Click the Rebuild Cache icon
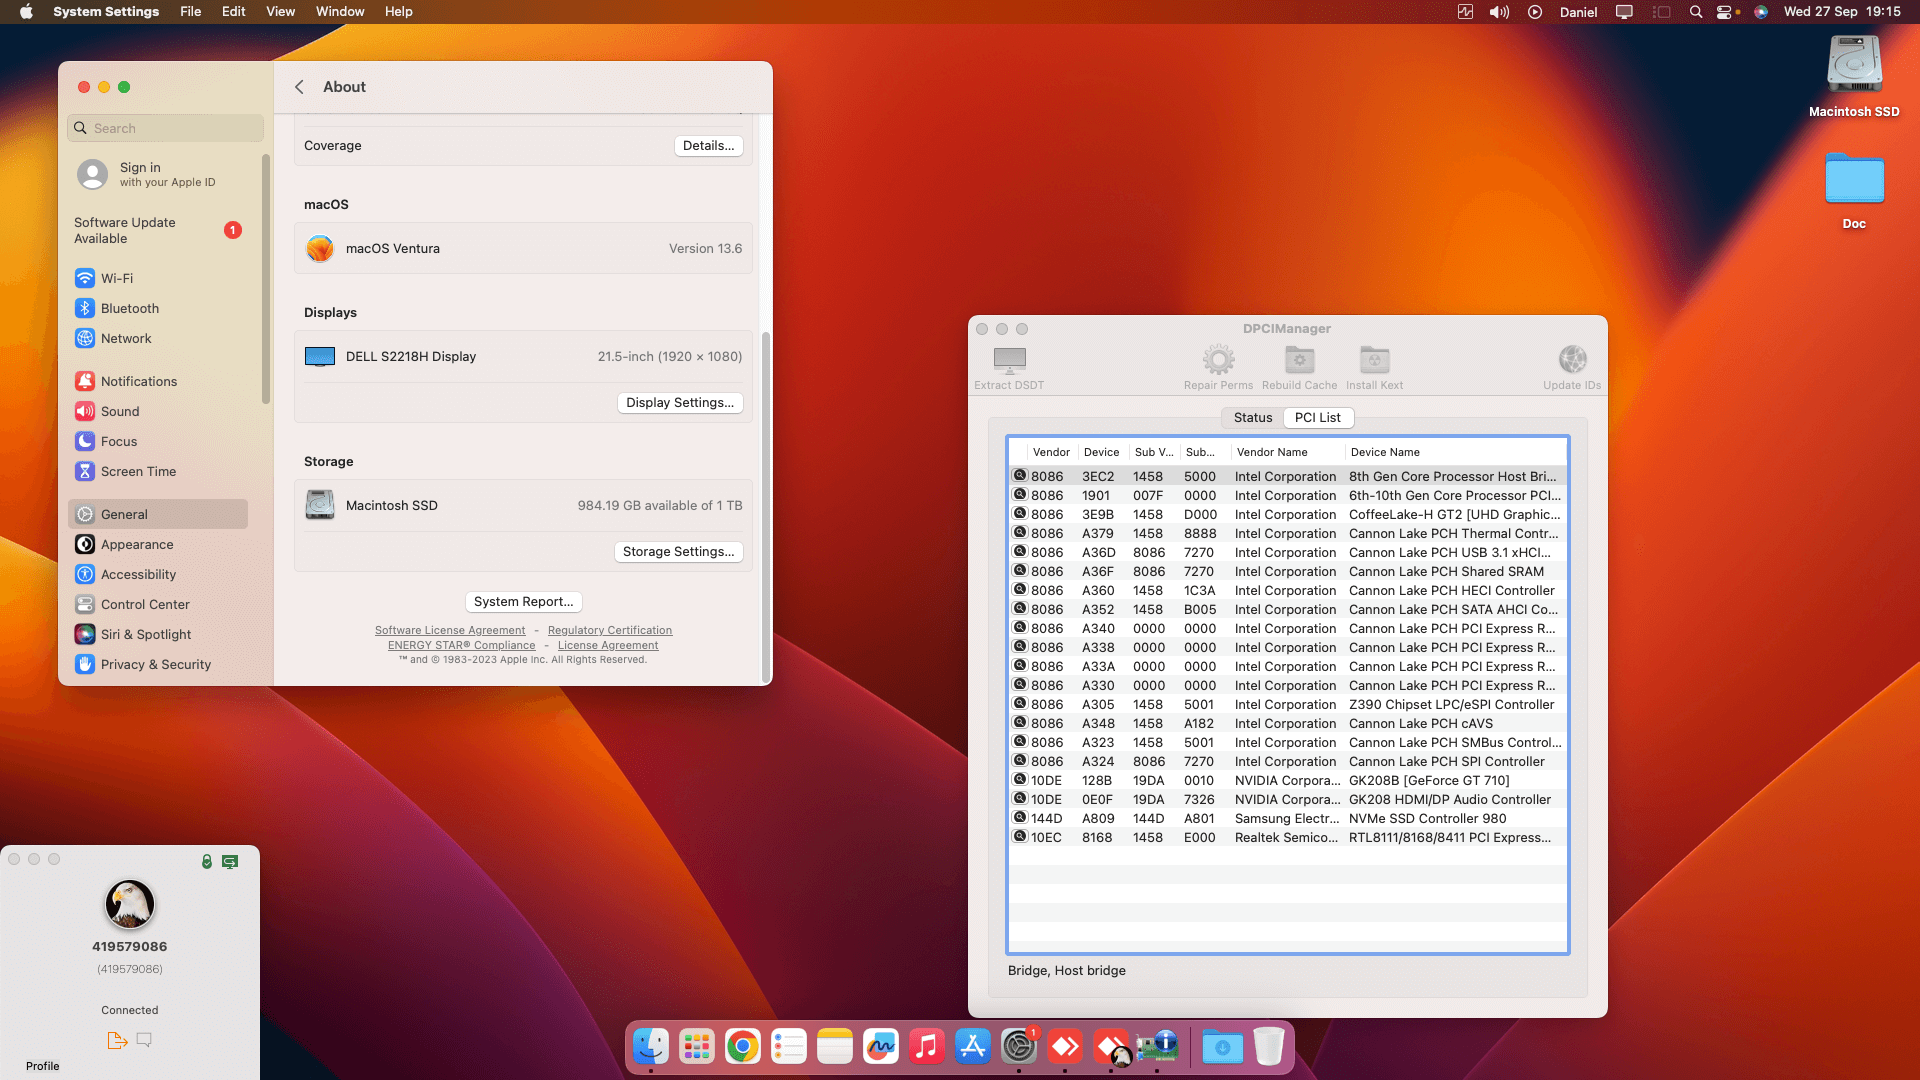 [1299, 360]
